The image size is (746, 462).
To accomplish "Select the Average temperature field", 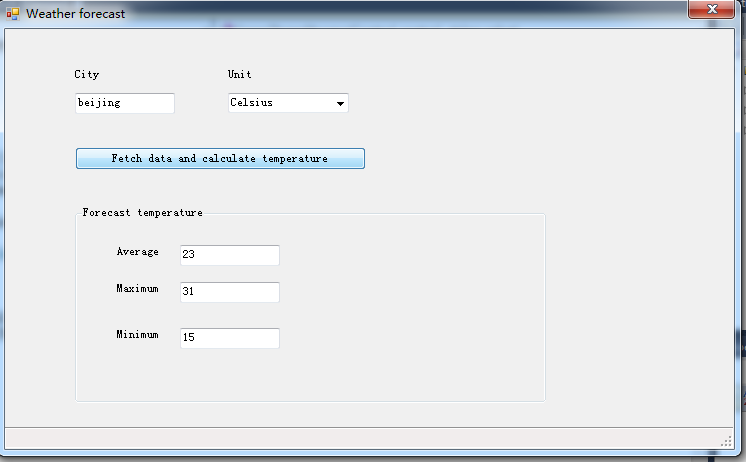I will [230, 255].
